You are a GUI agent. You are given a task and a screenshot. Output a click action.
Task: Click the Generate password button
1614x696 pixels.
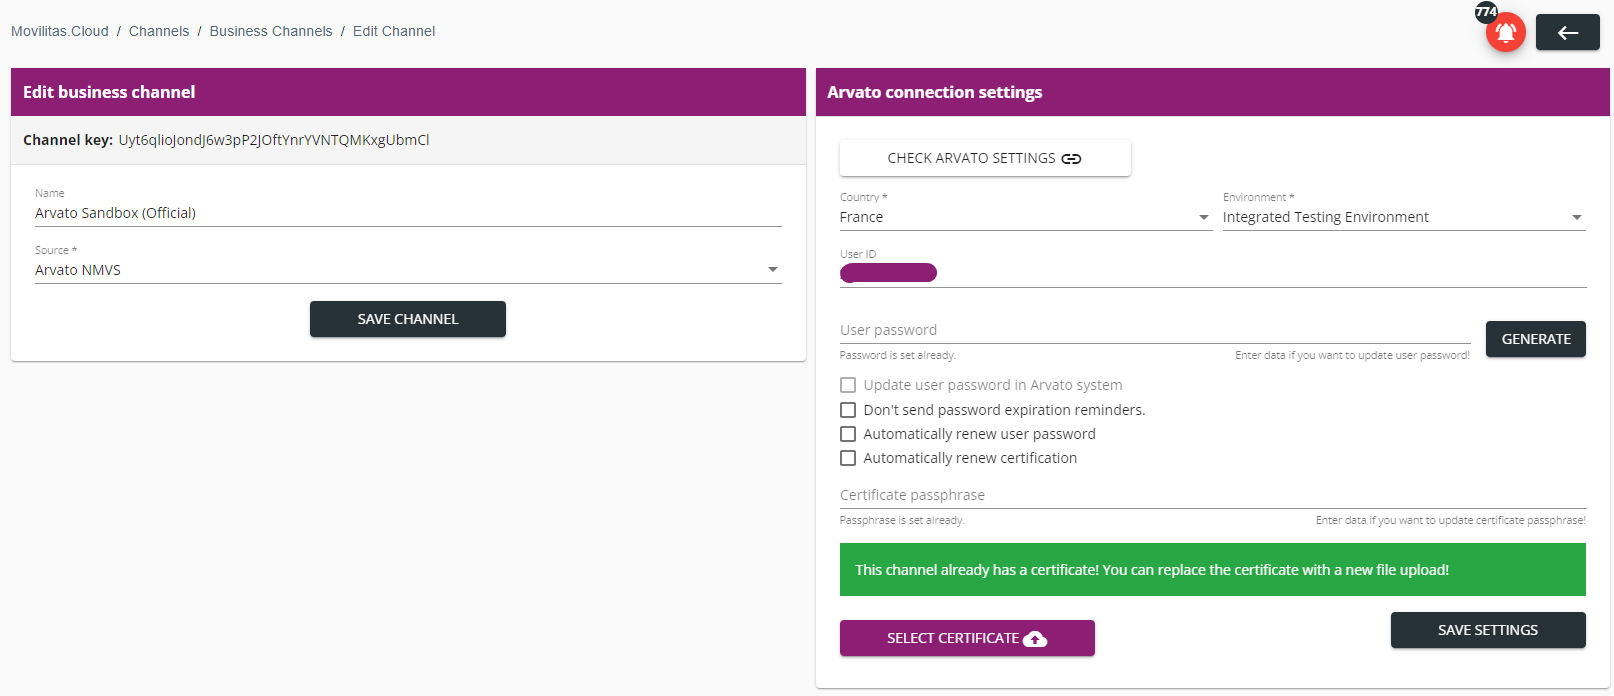pyautogui.click(x=1535, y=339)
